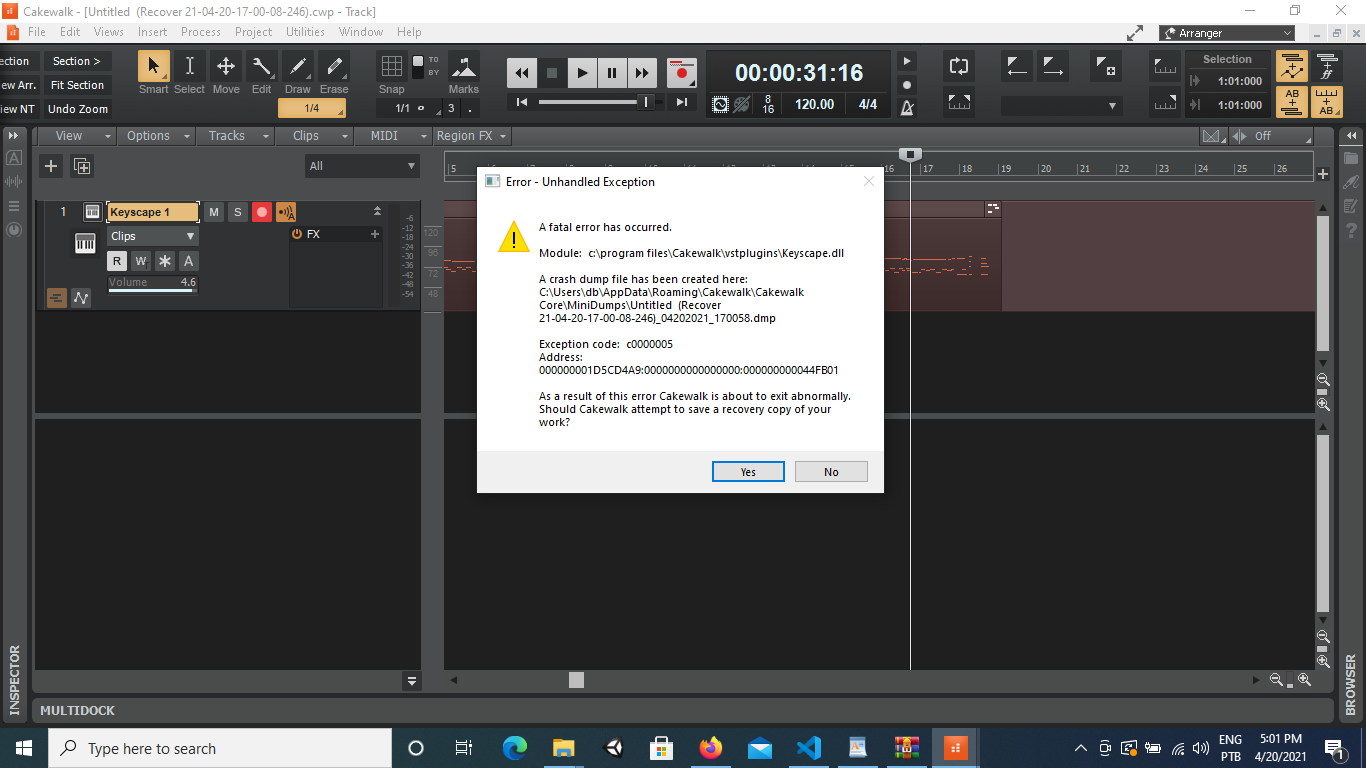Screen dimensions: 1366x768
Task: Adjust Keyscape 1 Volume slider
Action: tap(153, 284)
